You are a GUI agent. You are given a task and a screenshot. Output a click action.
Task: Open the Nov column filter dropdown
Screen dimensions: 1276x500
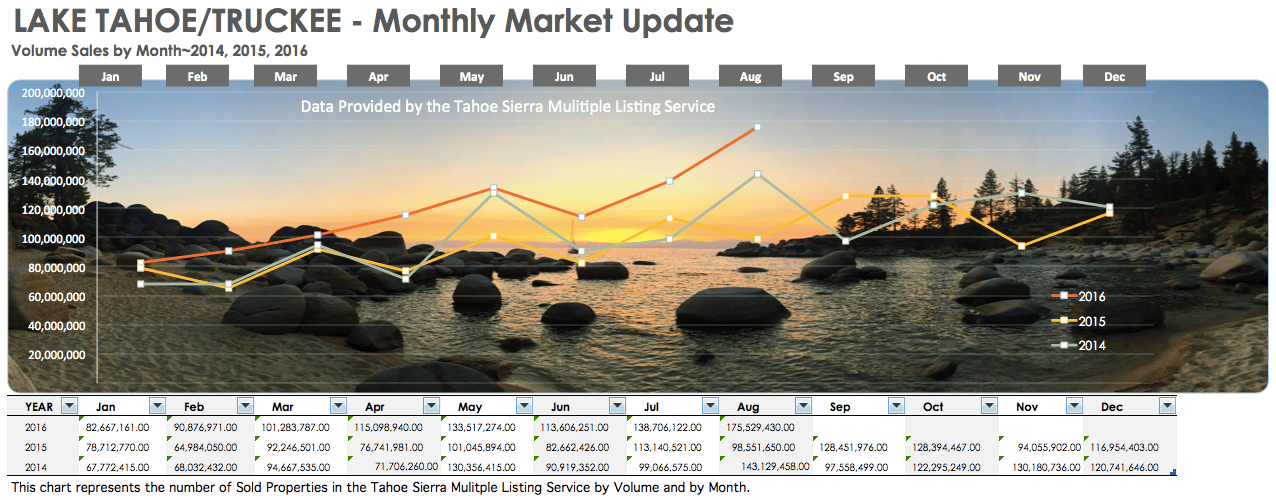(x=1073, y=406)
